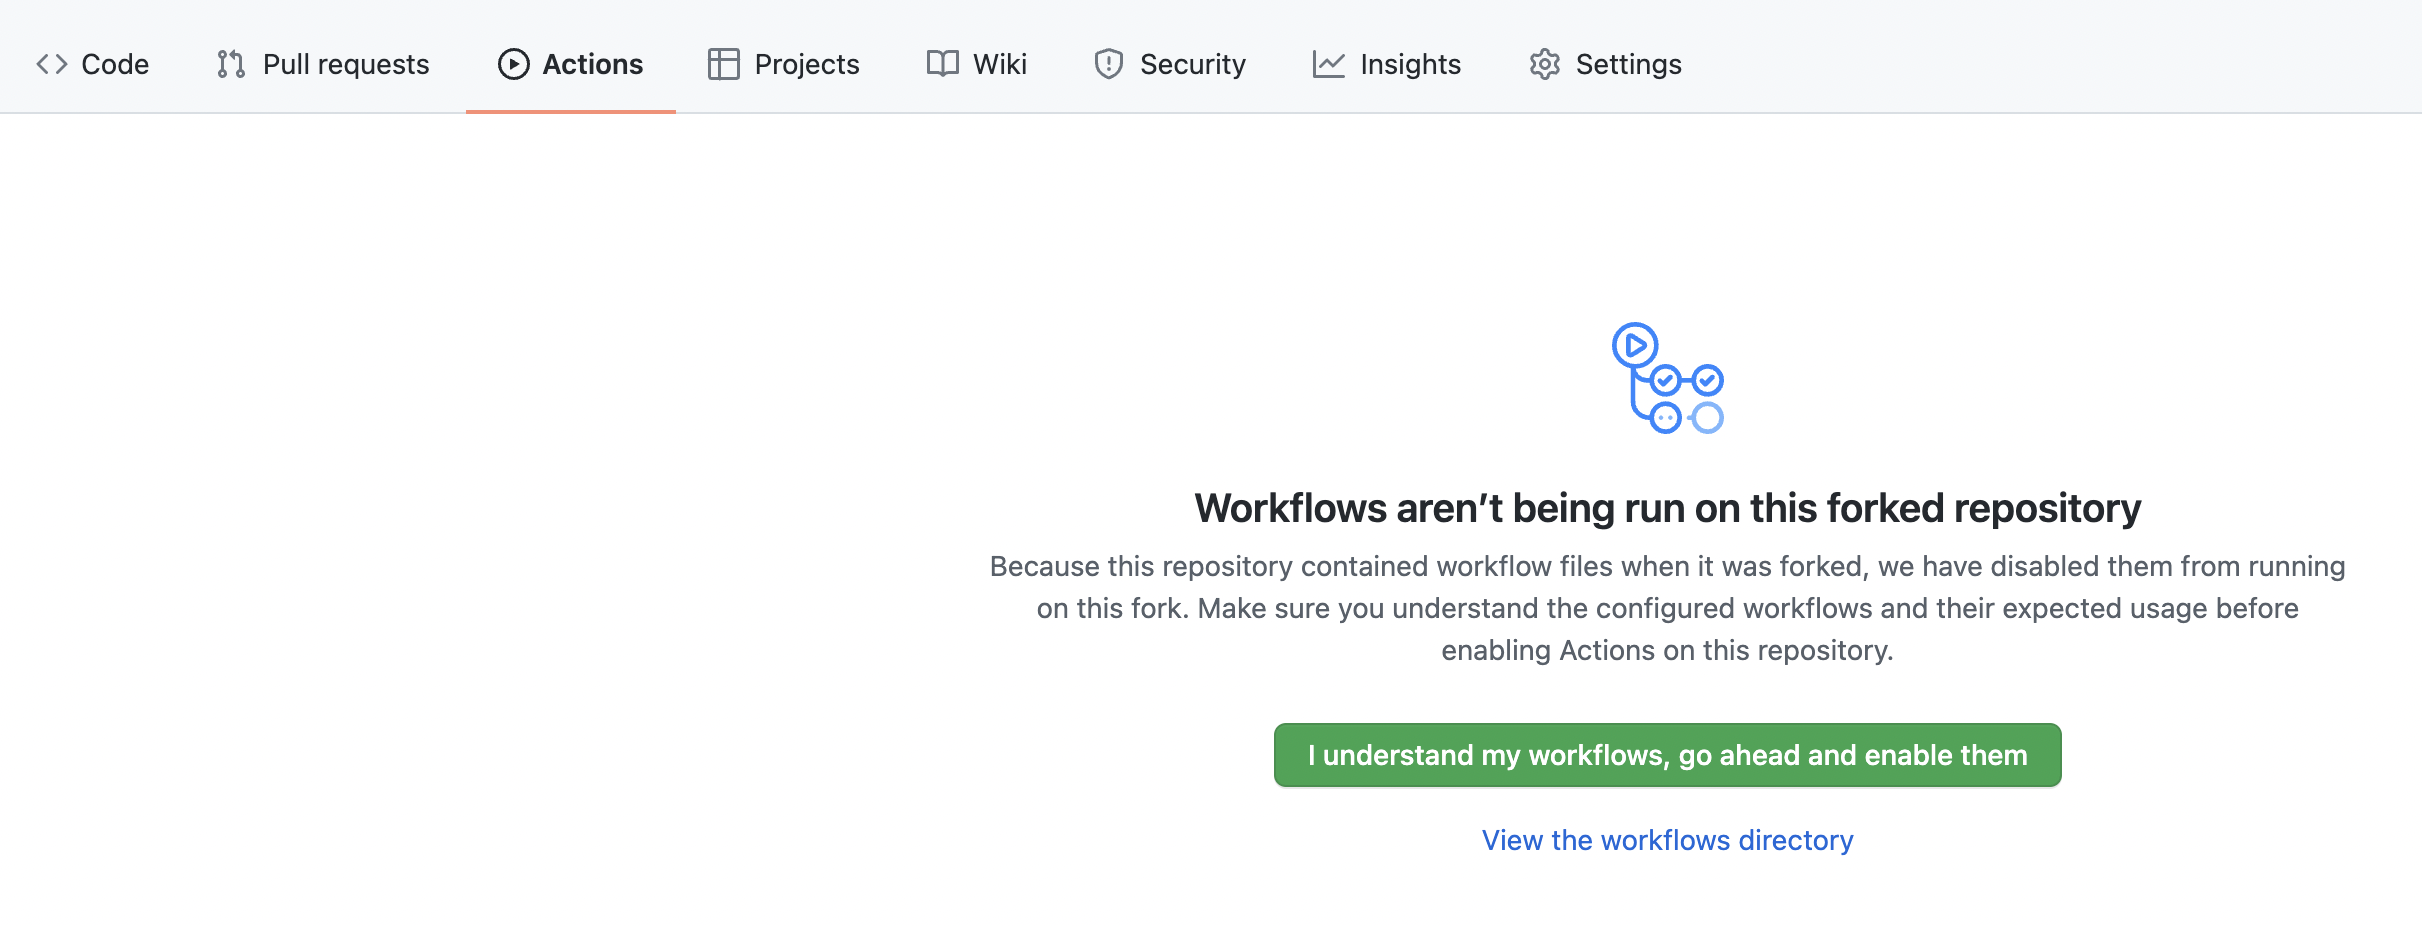Open the Projects tab label
2422x926 pixels.
pos(807,64)
